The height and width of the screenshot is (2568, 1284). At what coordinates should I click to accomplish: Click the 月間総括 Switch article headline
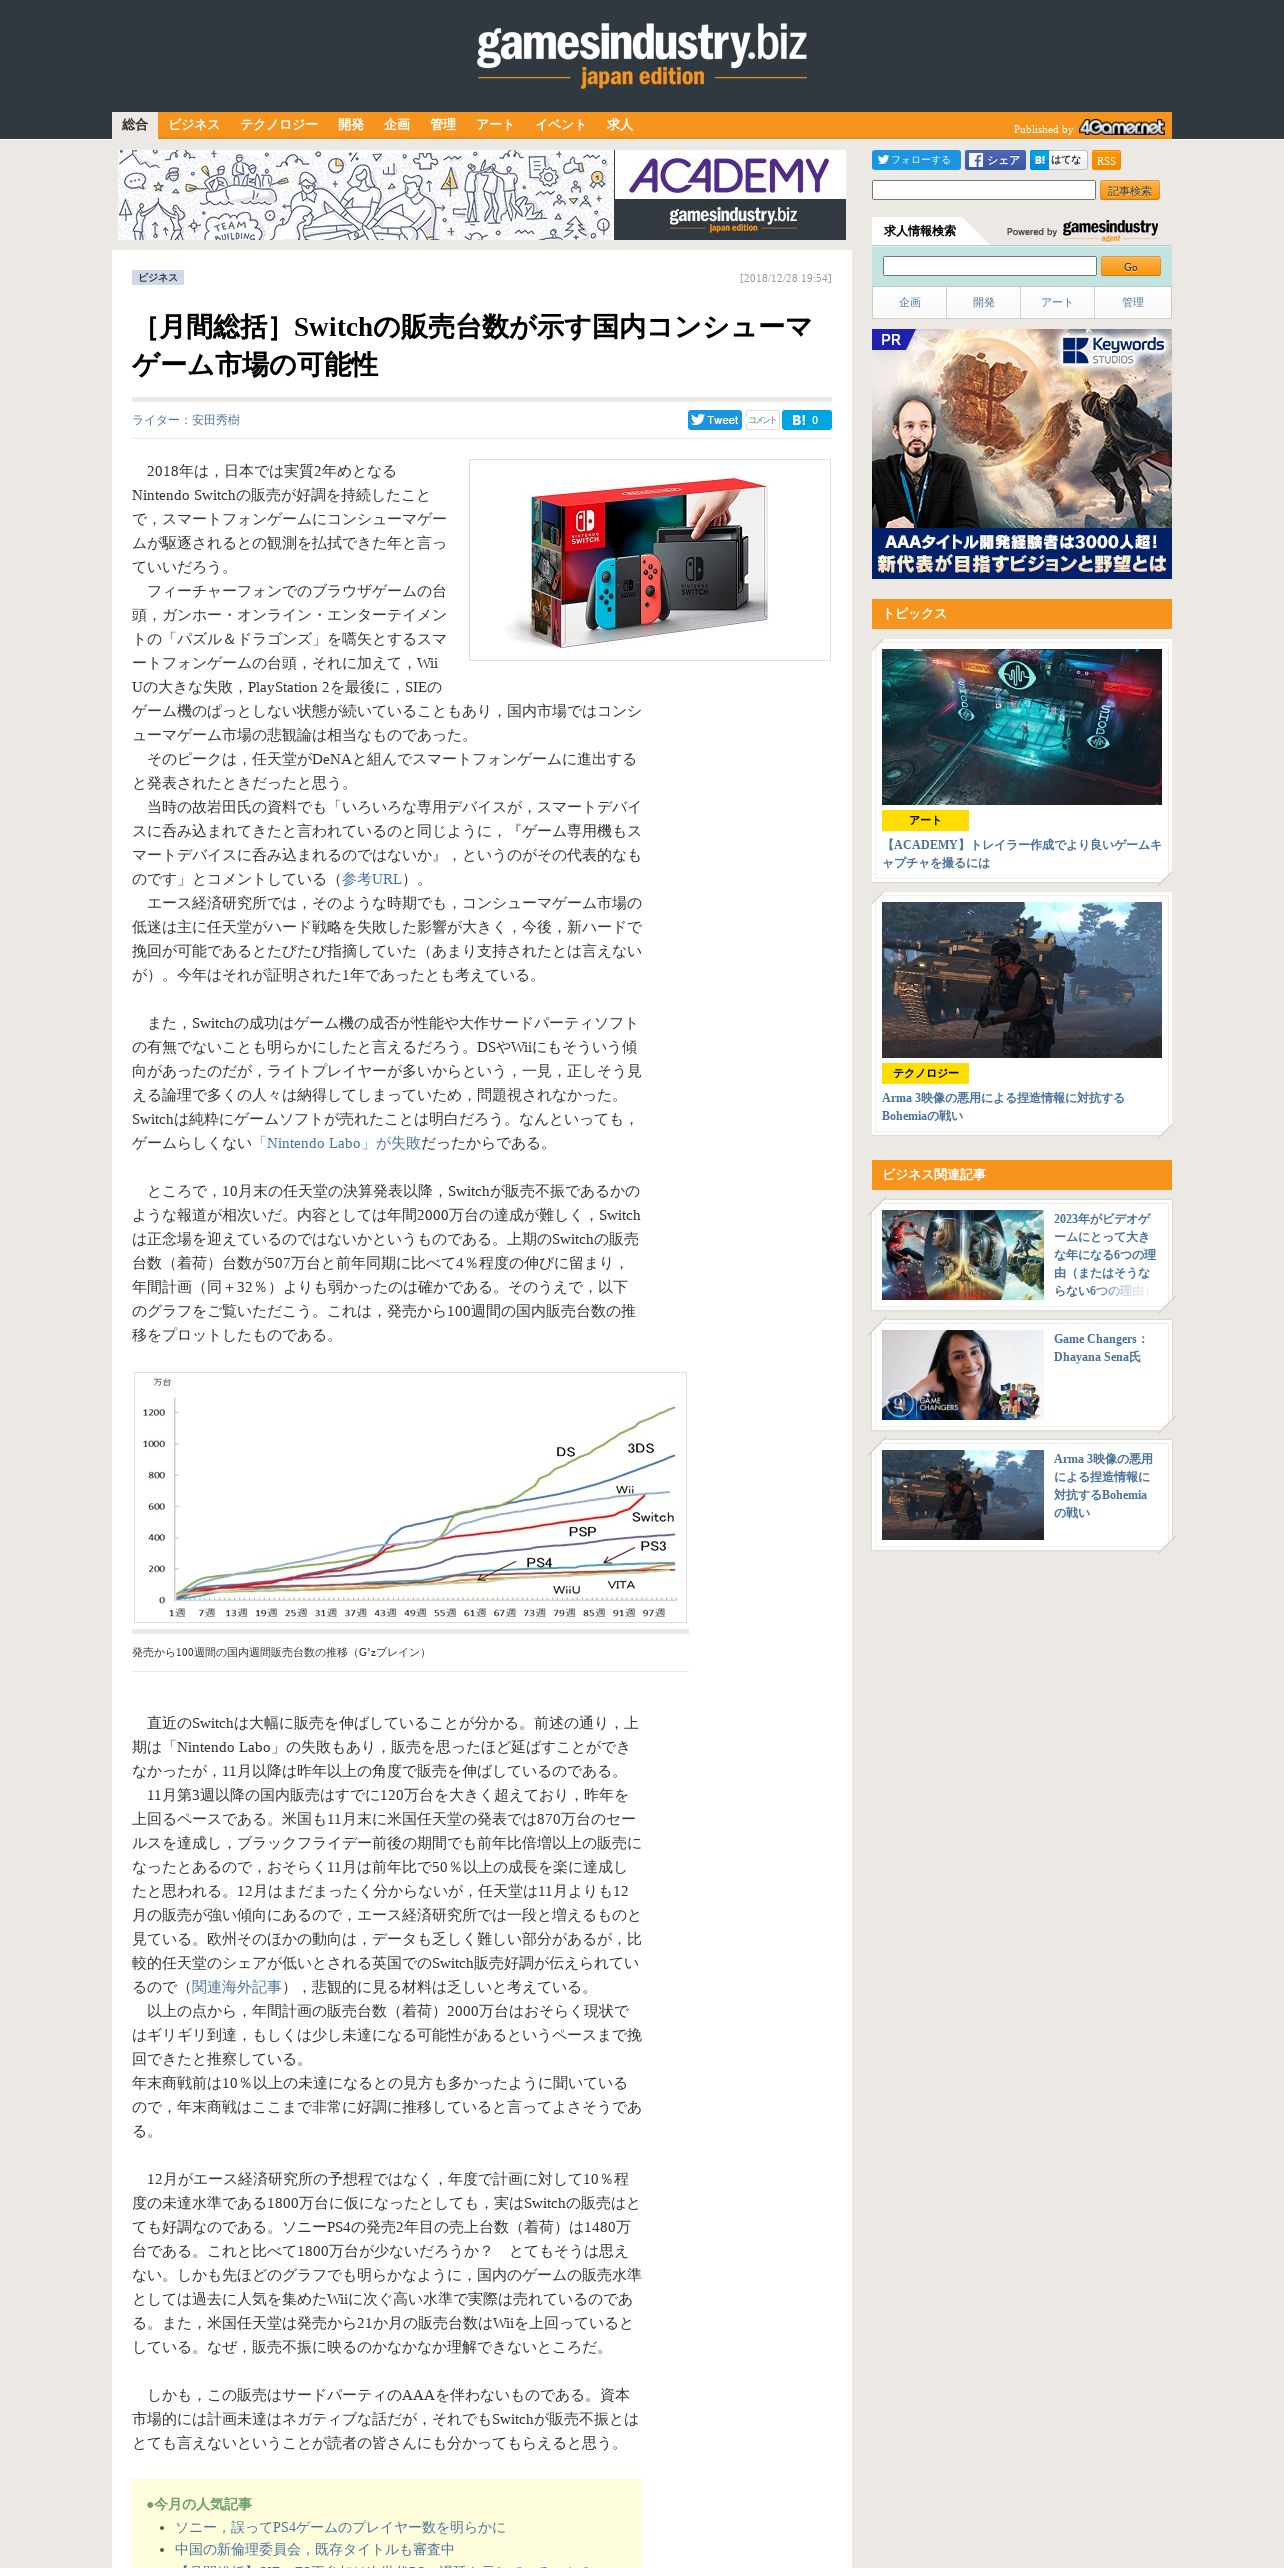pyautogui.click(x=471, y=346)
